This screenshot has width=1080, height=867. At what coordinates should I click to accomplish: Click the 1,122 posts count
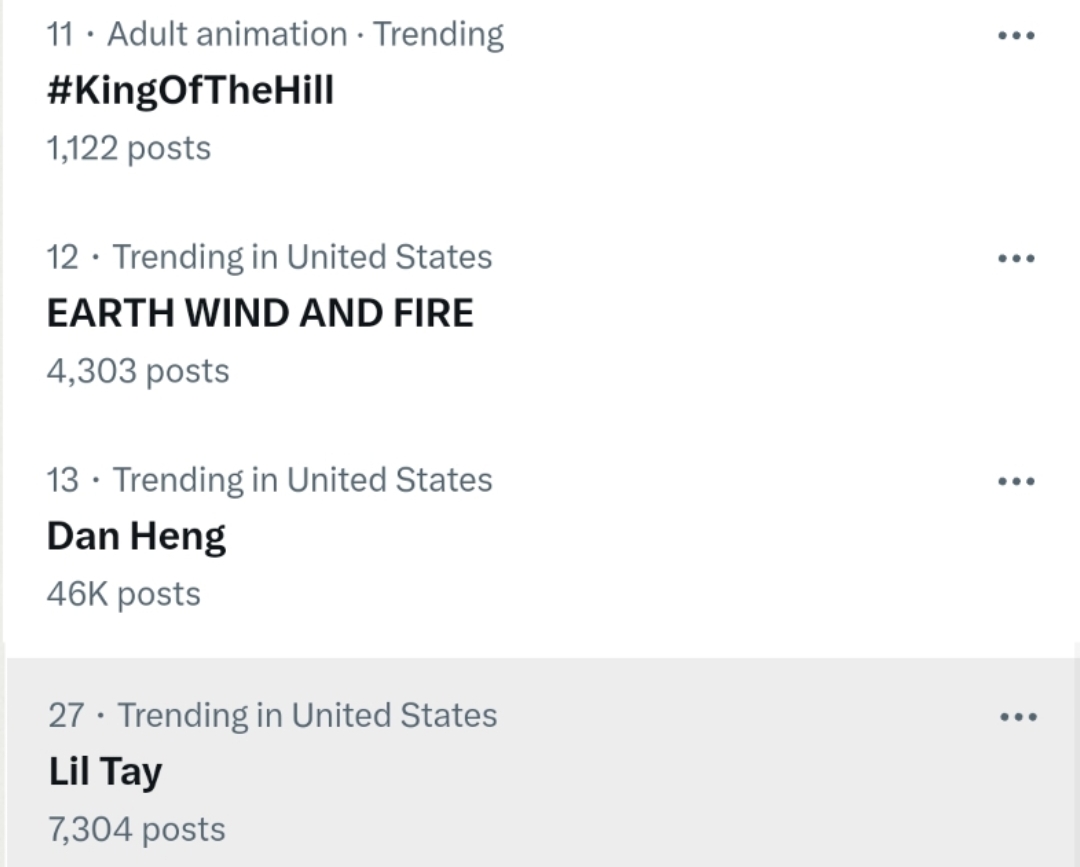tap(129, 148)
